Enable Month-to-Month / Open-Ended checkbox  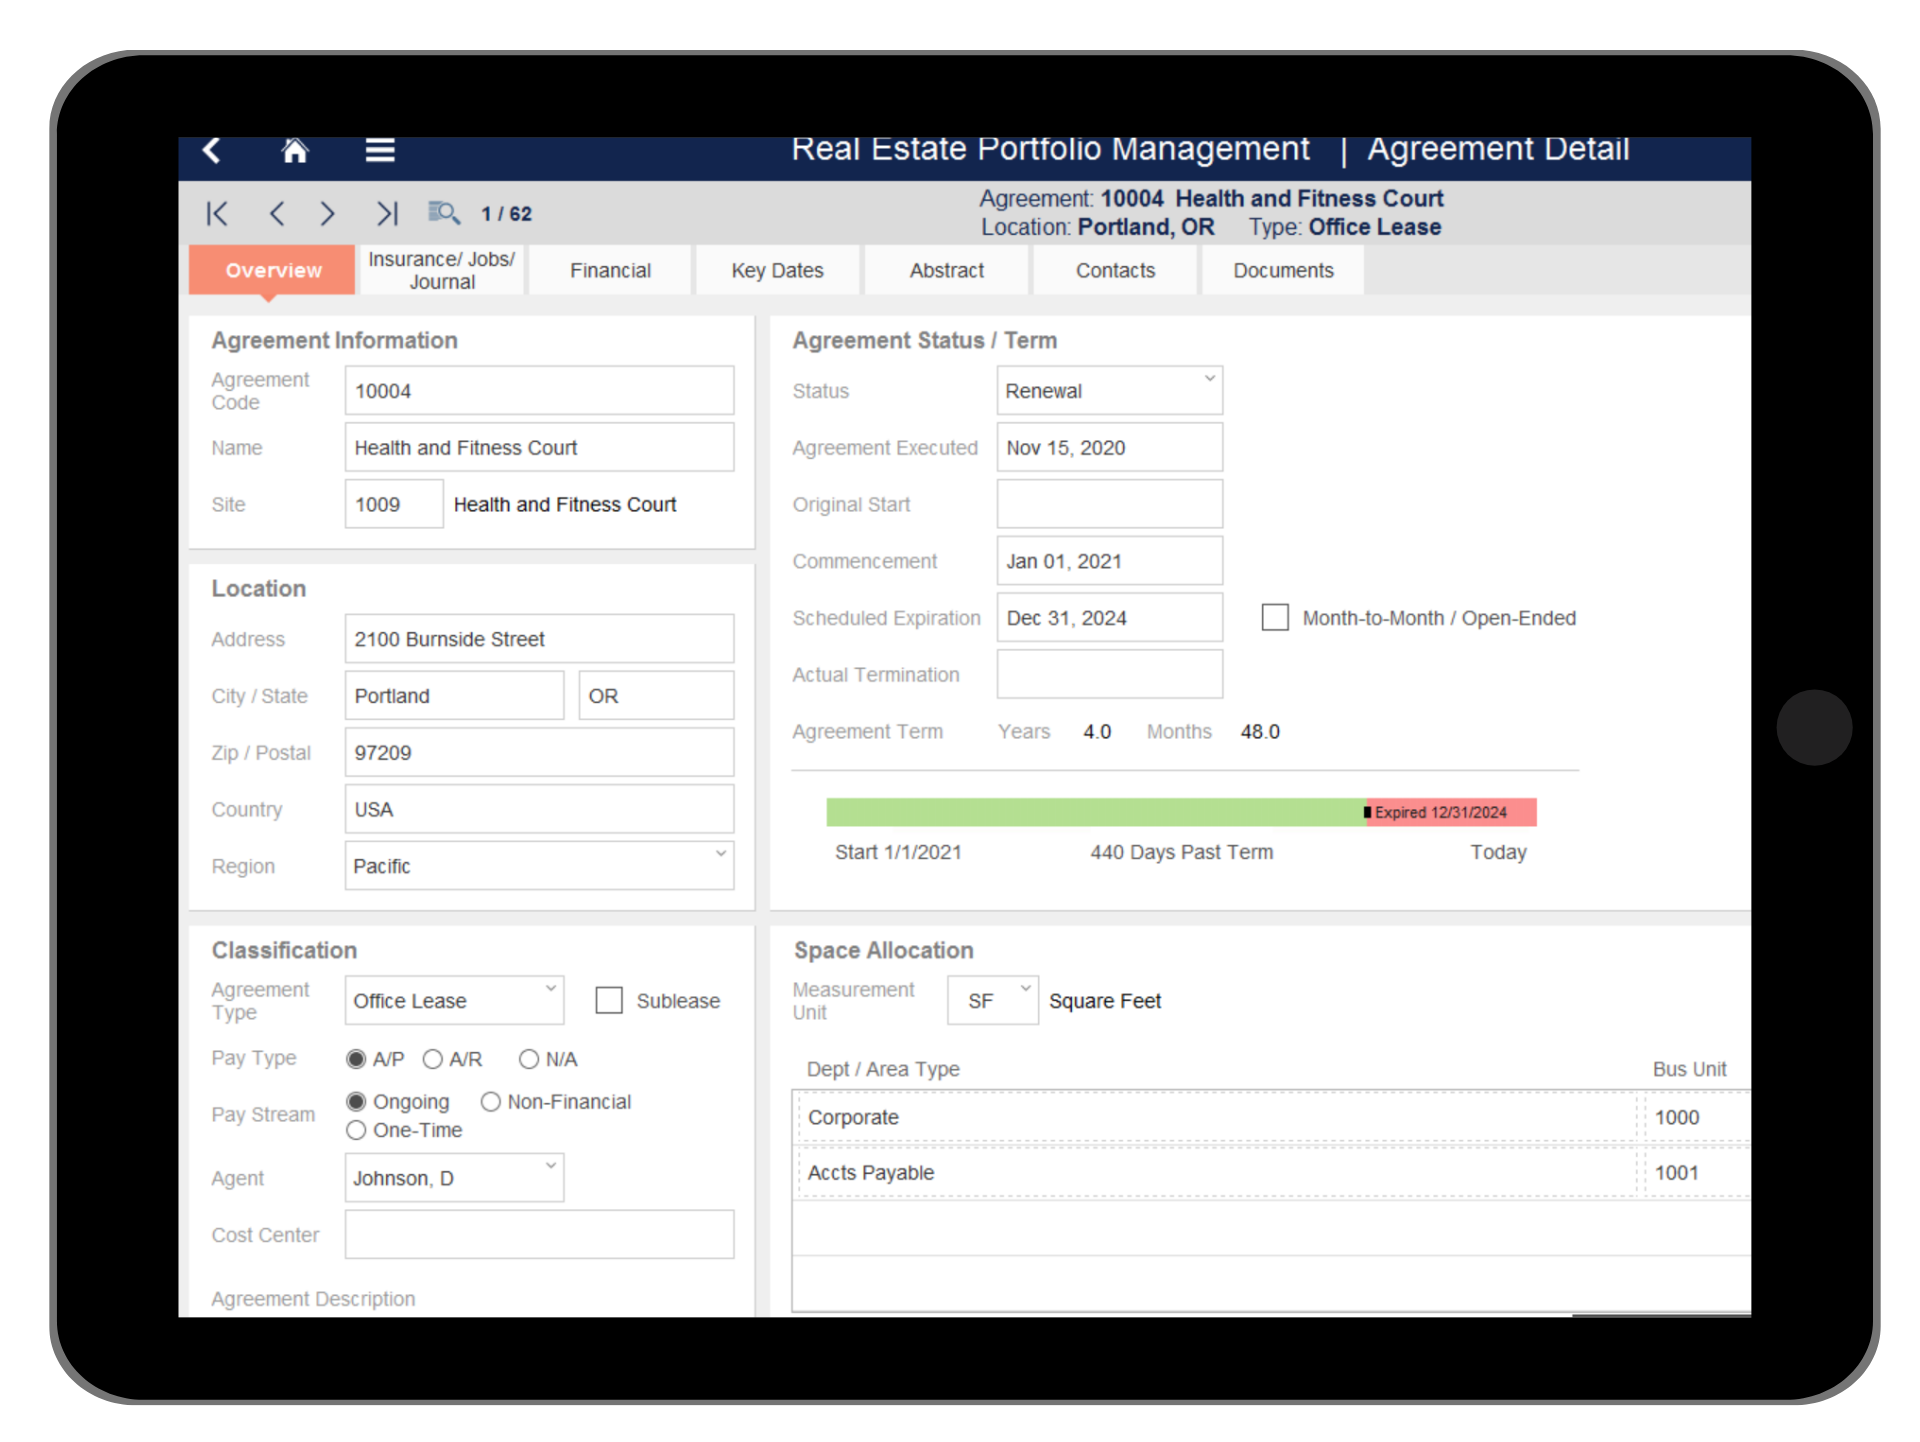coord(1275,617)
